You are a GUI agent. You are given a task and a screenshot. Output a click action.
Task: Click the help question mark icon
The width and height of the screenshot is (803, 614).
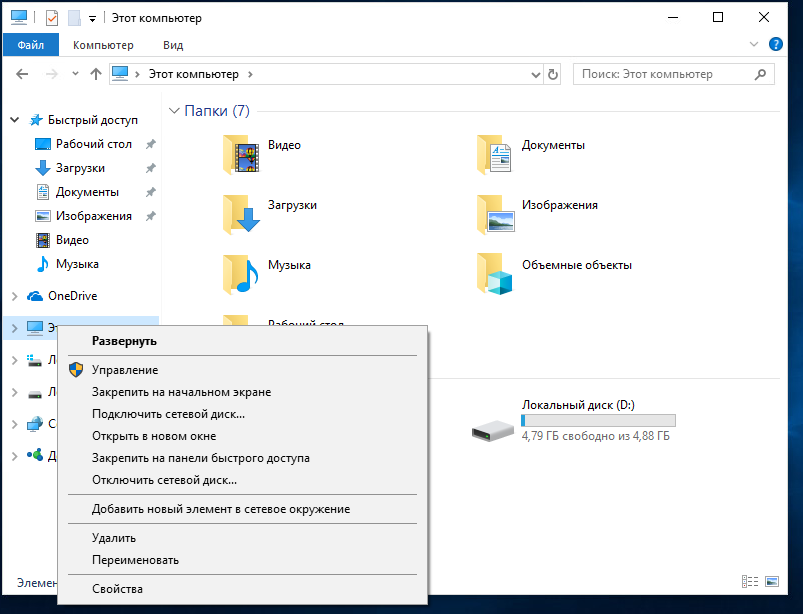(x=776, y=45)
